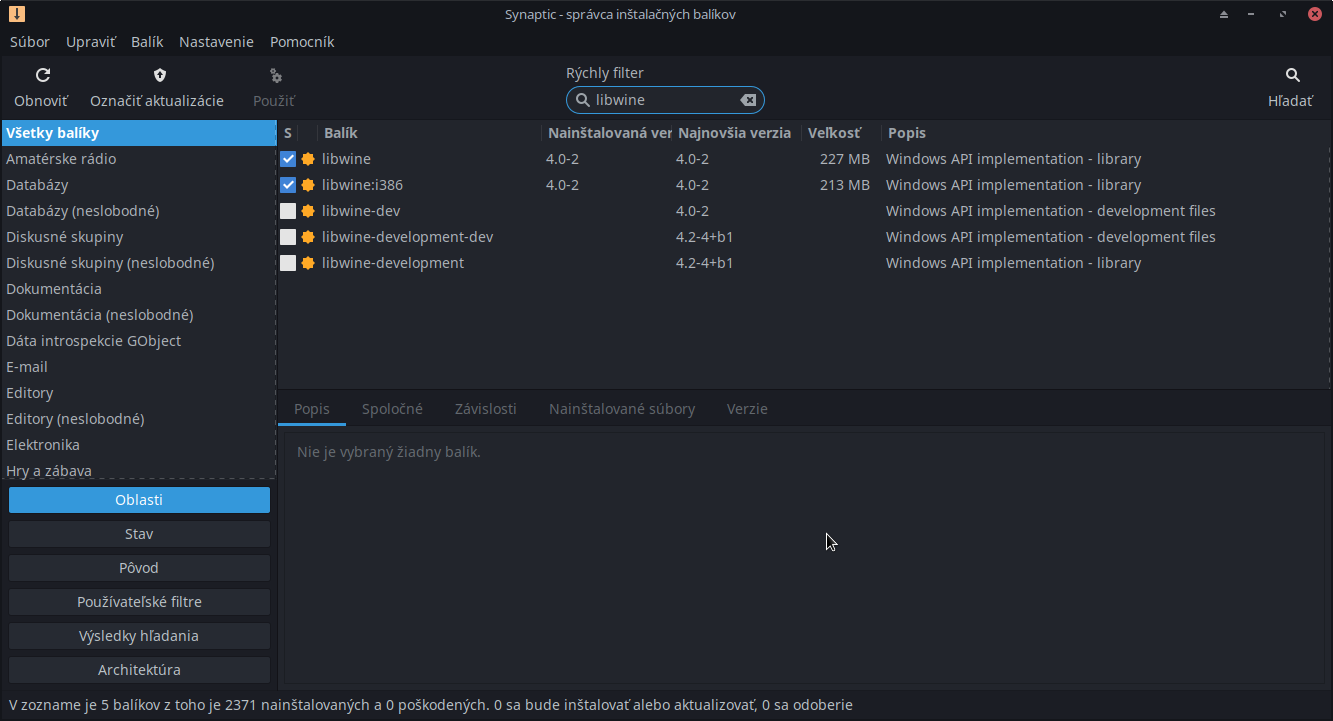
Task: Select the E-mail category
Action: (138, 367)
